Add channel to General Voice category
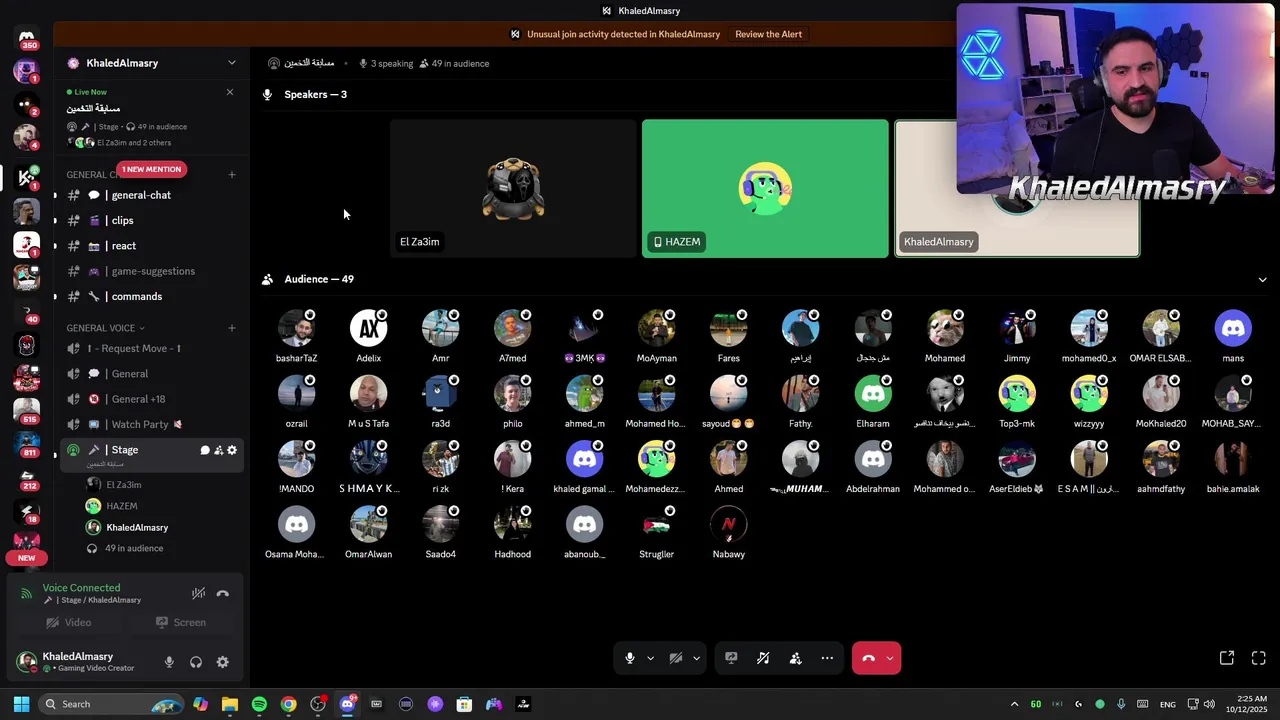This screenshot has width=1280, height=720. click(232, 328)
